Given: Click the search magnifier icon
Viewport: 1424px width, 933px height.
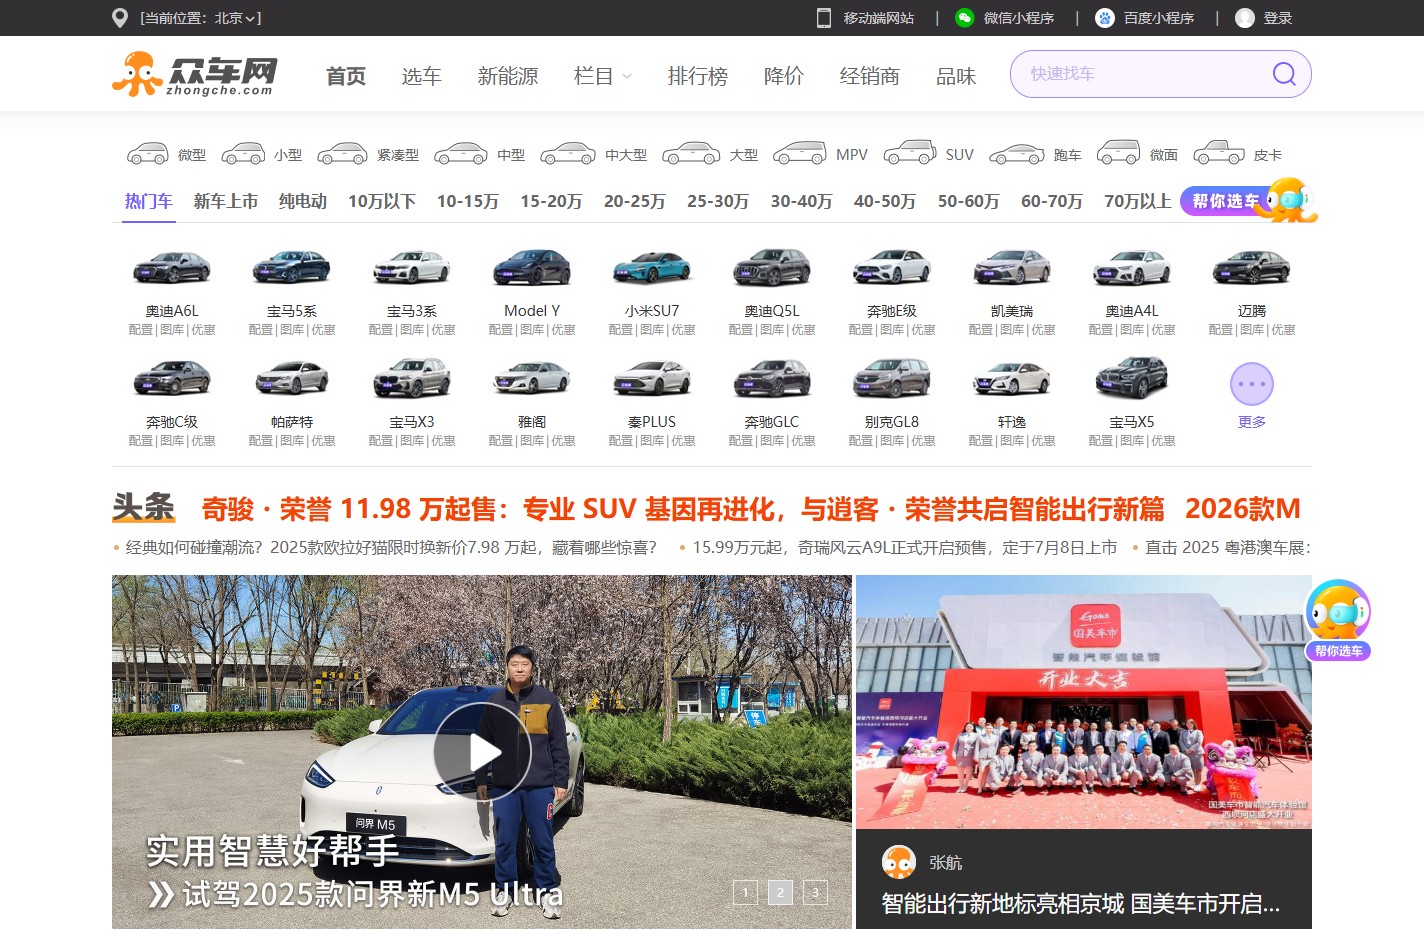Looking at the screenshot, I should pyautogui.click(x=1284, y=74).
